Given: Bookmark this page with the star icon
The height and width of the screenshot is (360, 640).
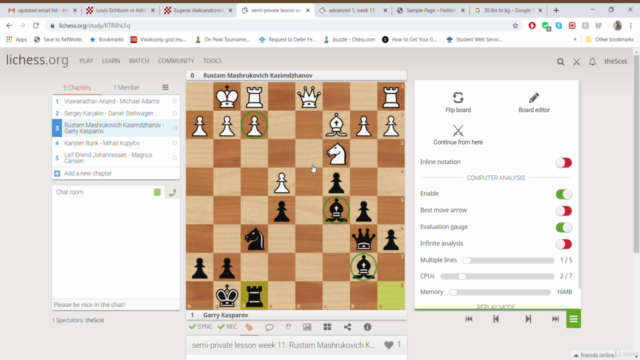Looking at the screenshot, I should [x=515, y=26].
